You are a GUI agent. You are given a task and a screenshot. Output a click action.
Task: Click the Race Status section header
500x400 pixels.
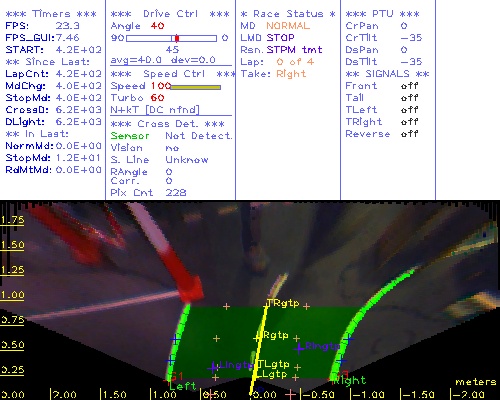click(288, 14)
